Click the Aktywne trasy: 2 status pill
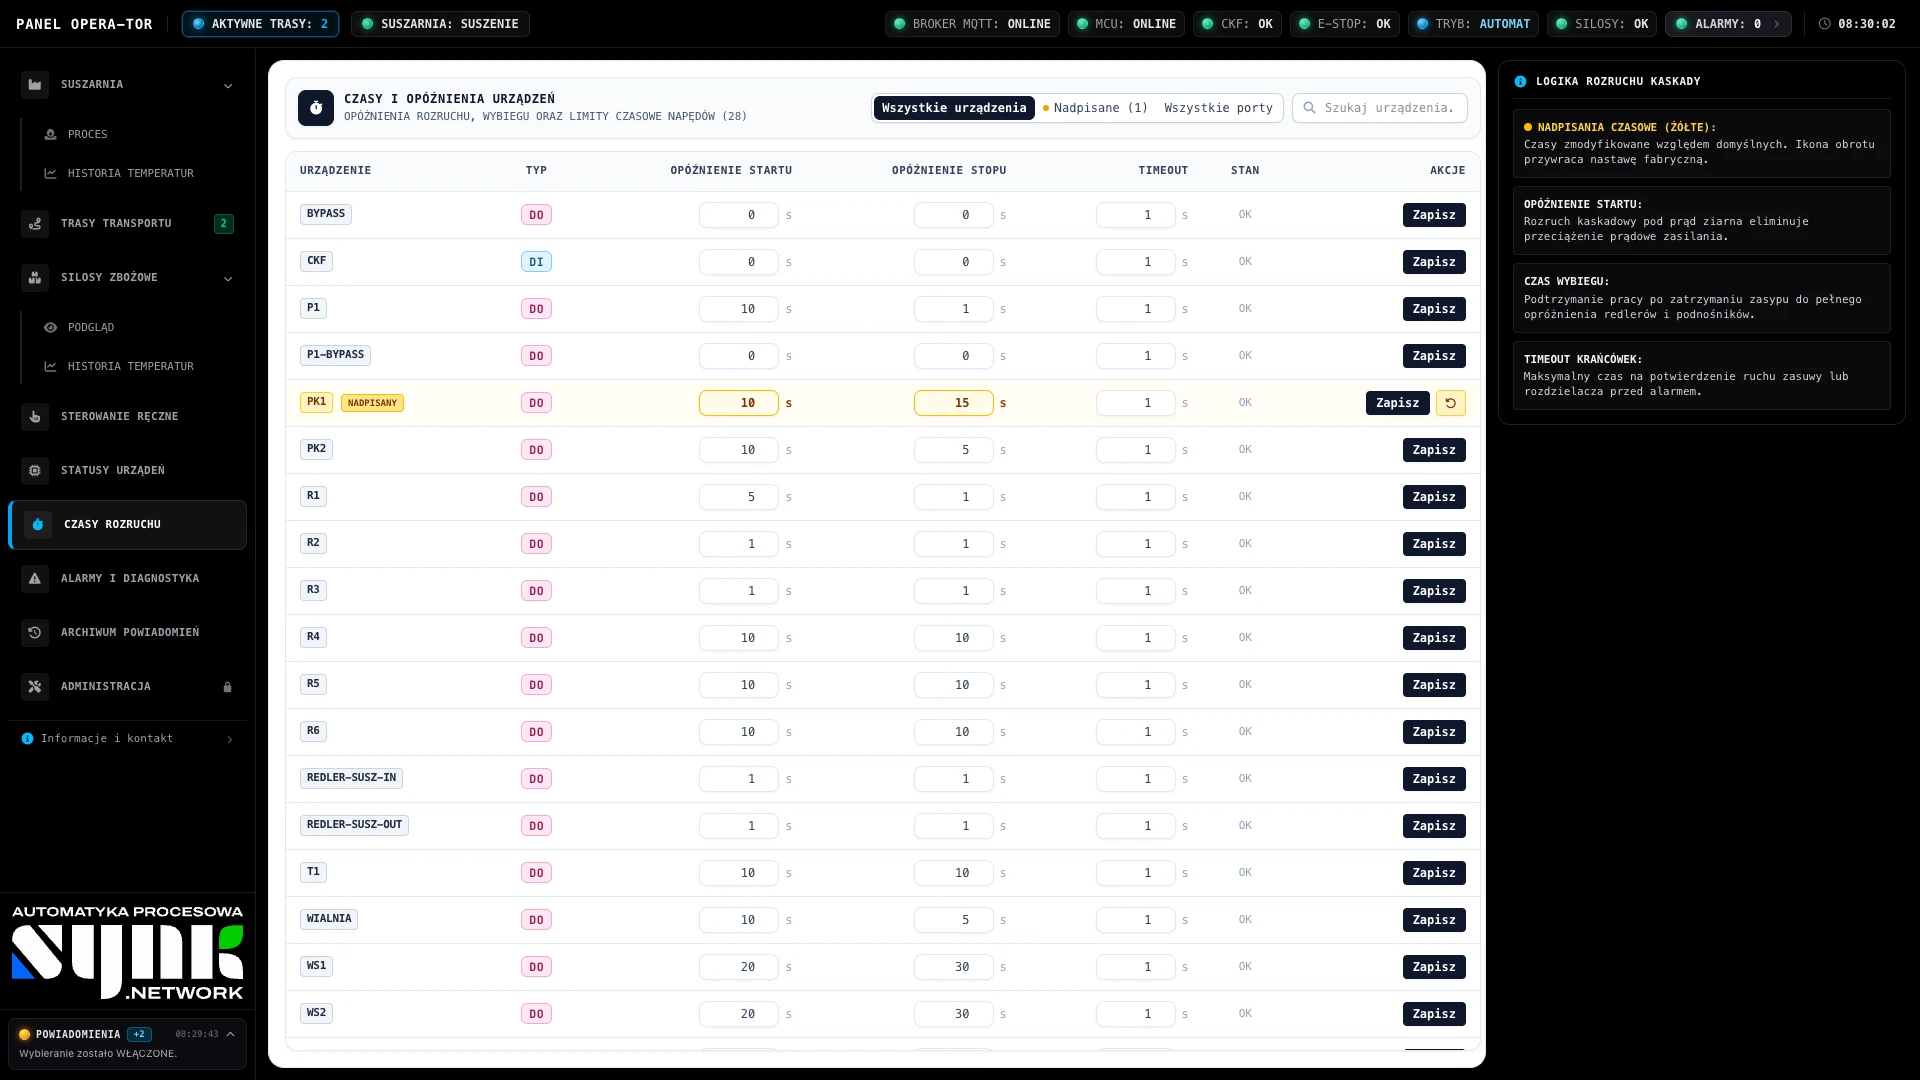1920x1080 pixels. [260, 24]
